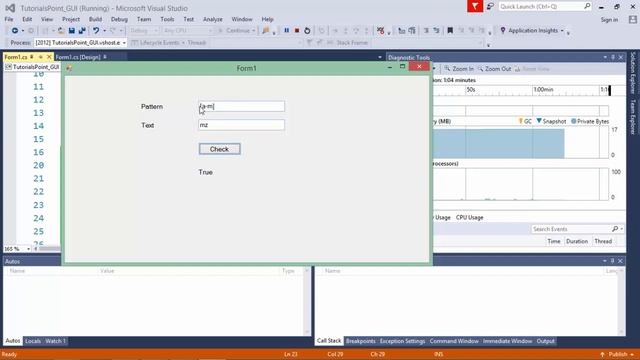Click the account picture icon next to Sign in

pyautogui.click(x=633, y=19)
